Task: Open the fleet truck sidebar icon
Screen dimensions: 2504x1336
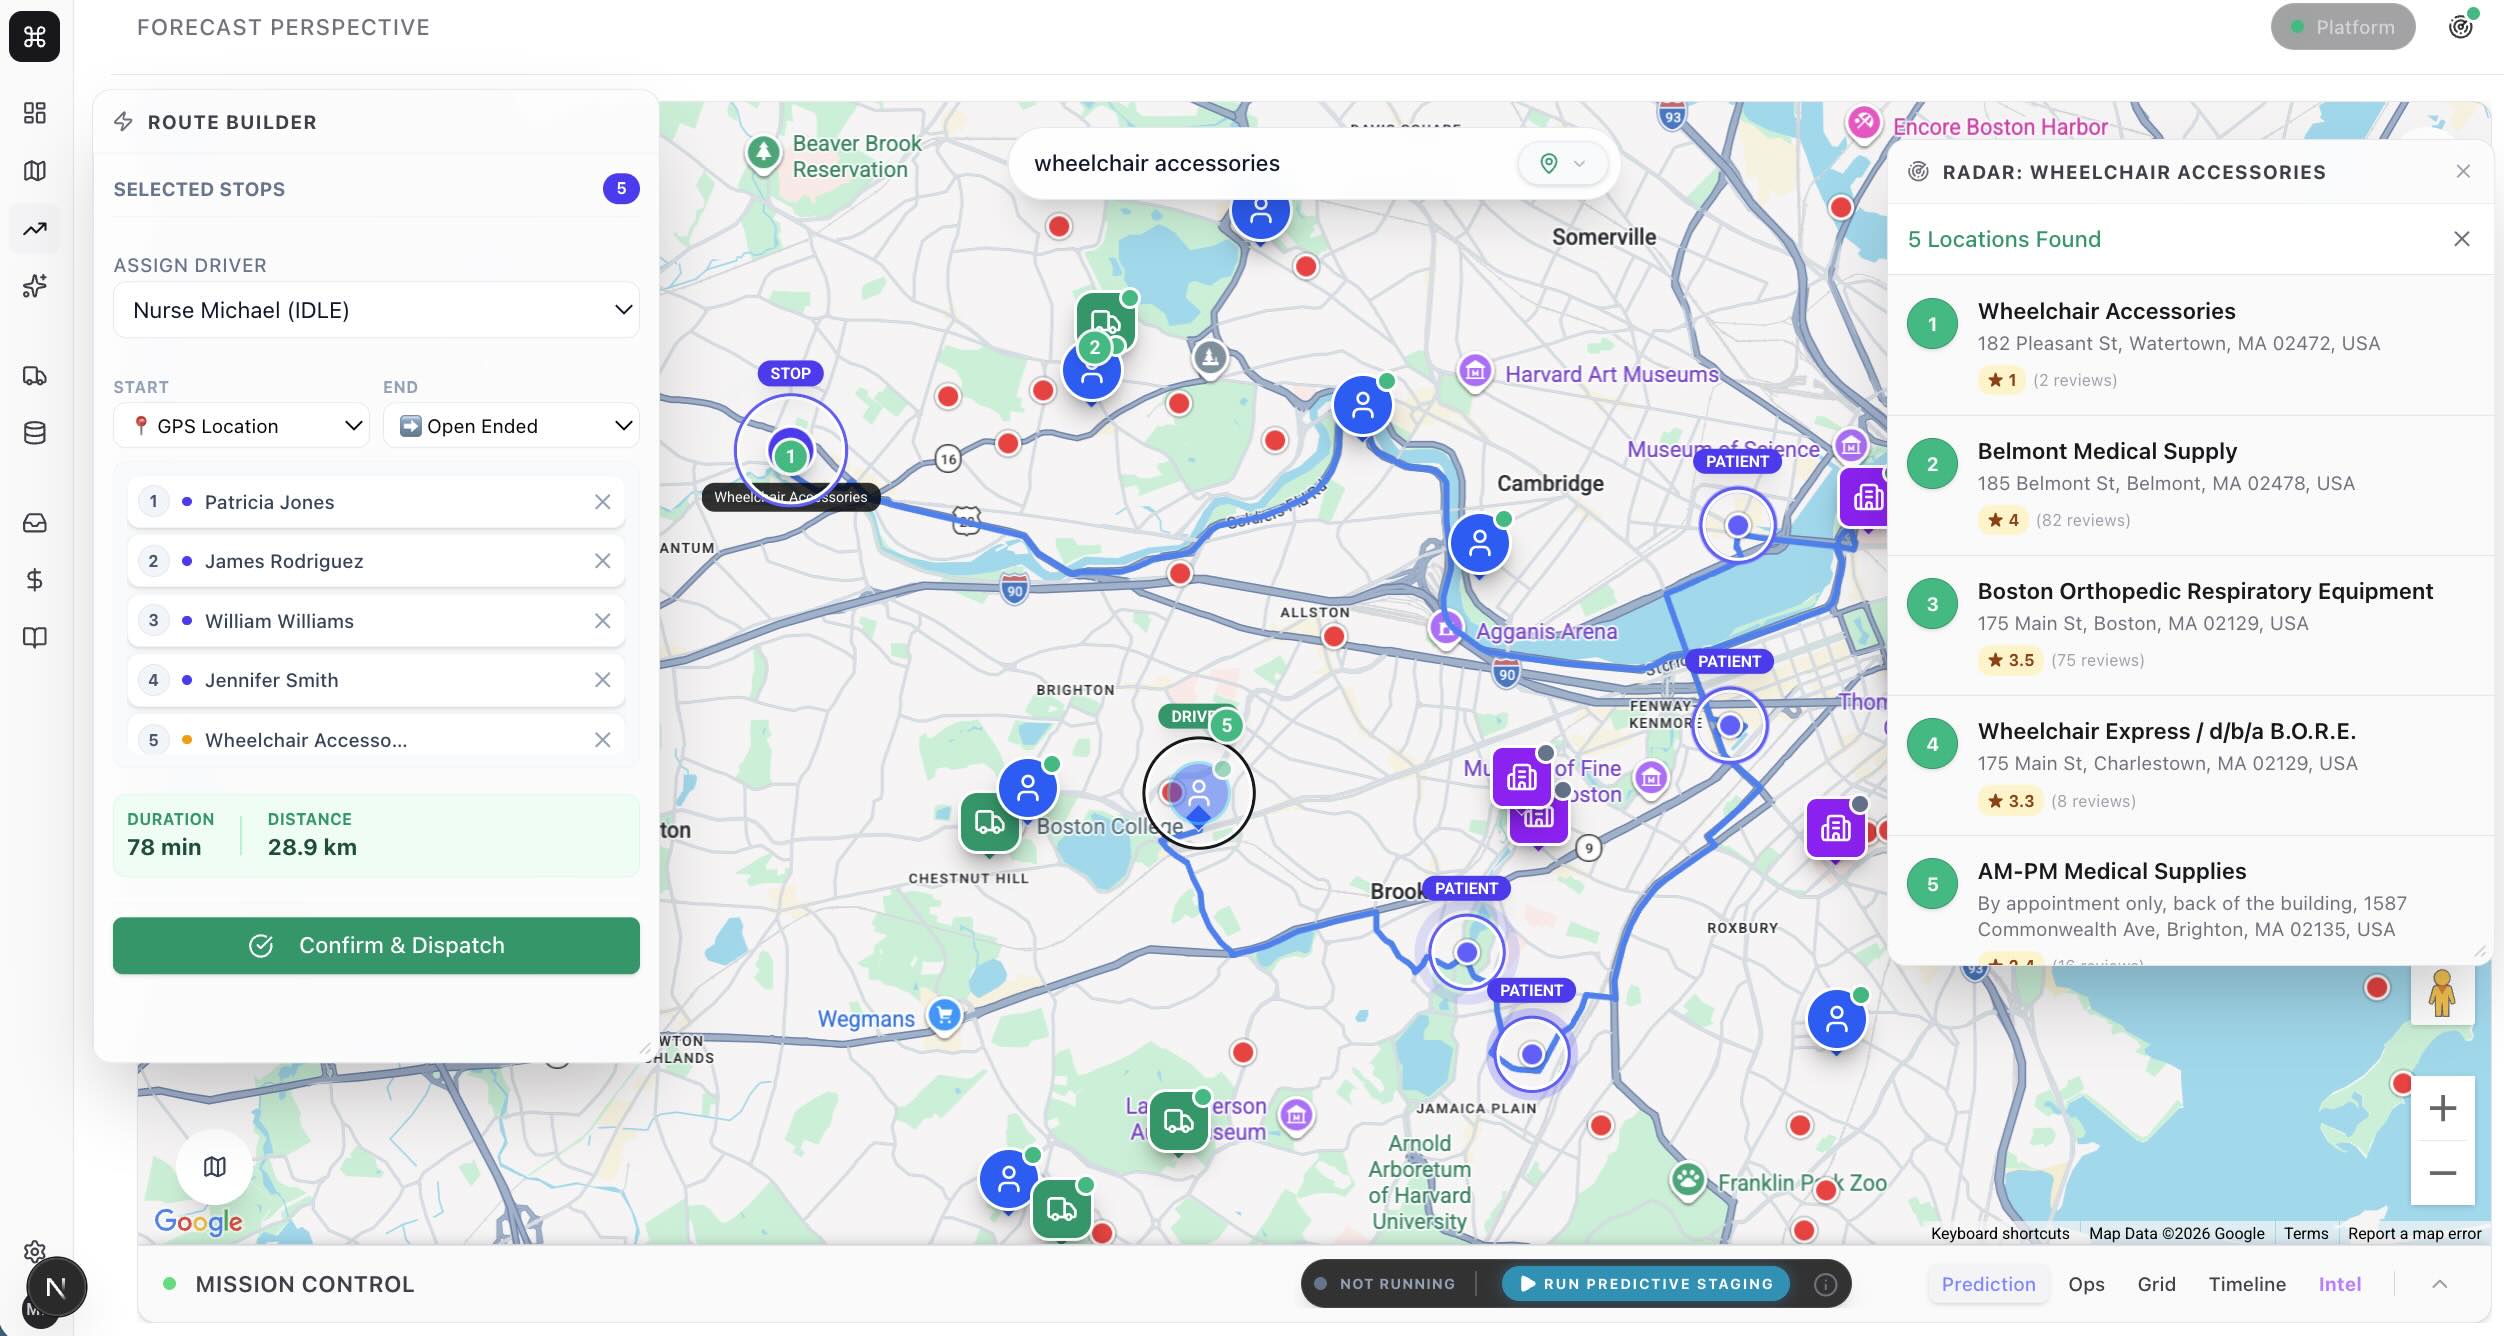Action: pos(34,376)
